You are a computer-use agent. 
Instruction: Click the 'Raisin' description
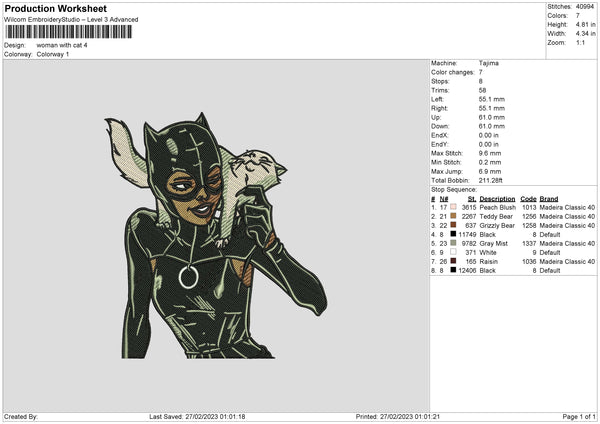489,261
